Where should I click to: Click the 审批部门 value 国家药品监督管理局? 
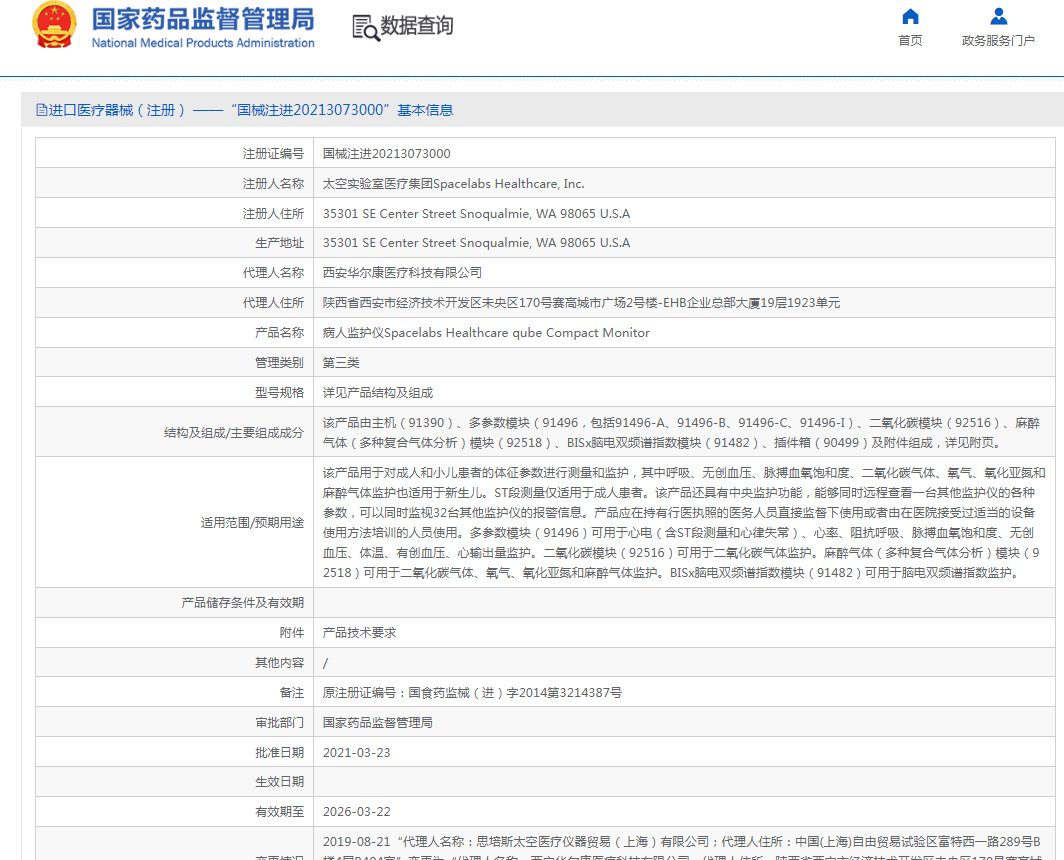tap(377, 722)
